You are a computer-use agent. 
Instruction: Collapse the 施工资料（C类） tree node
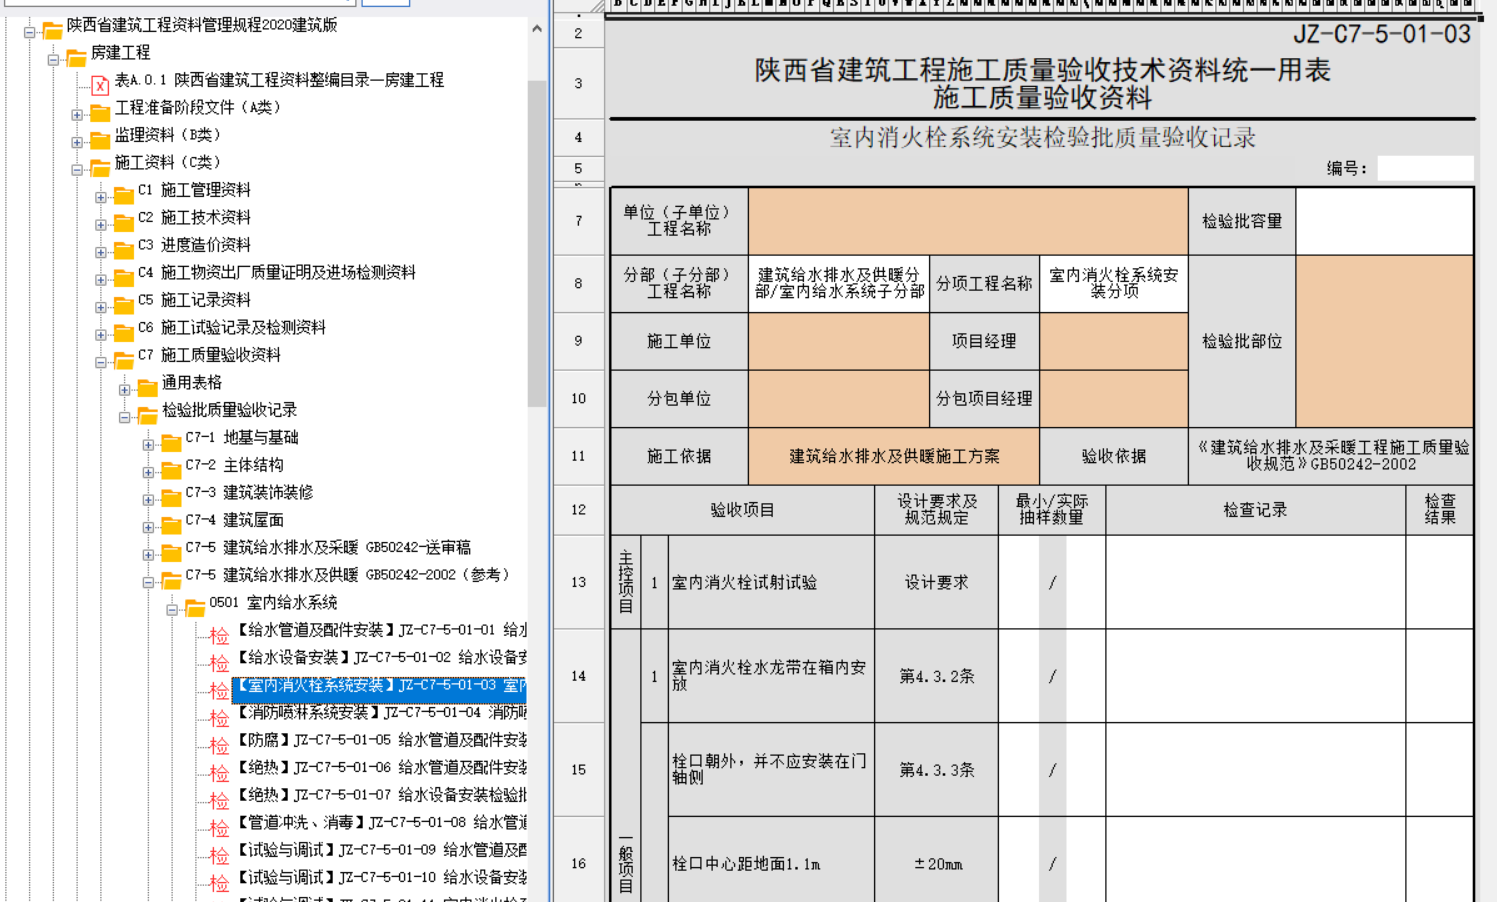(x=77, y=169)
